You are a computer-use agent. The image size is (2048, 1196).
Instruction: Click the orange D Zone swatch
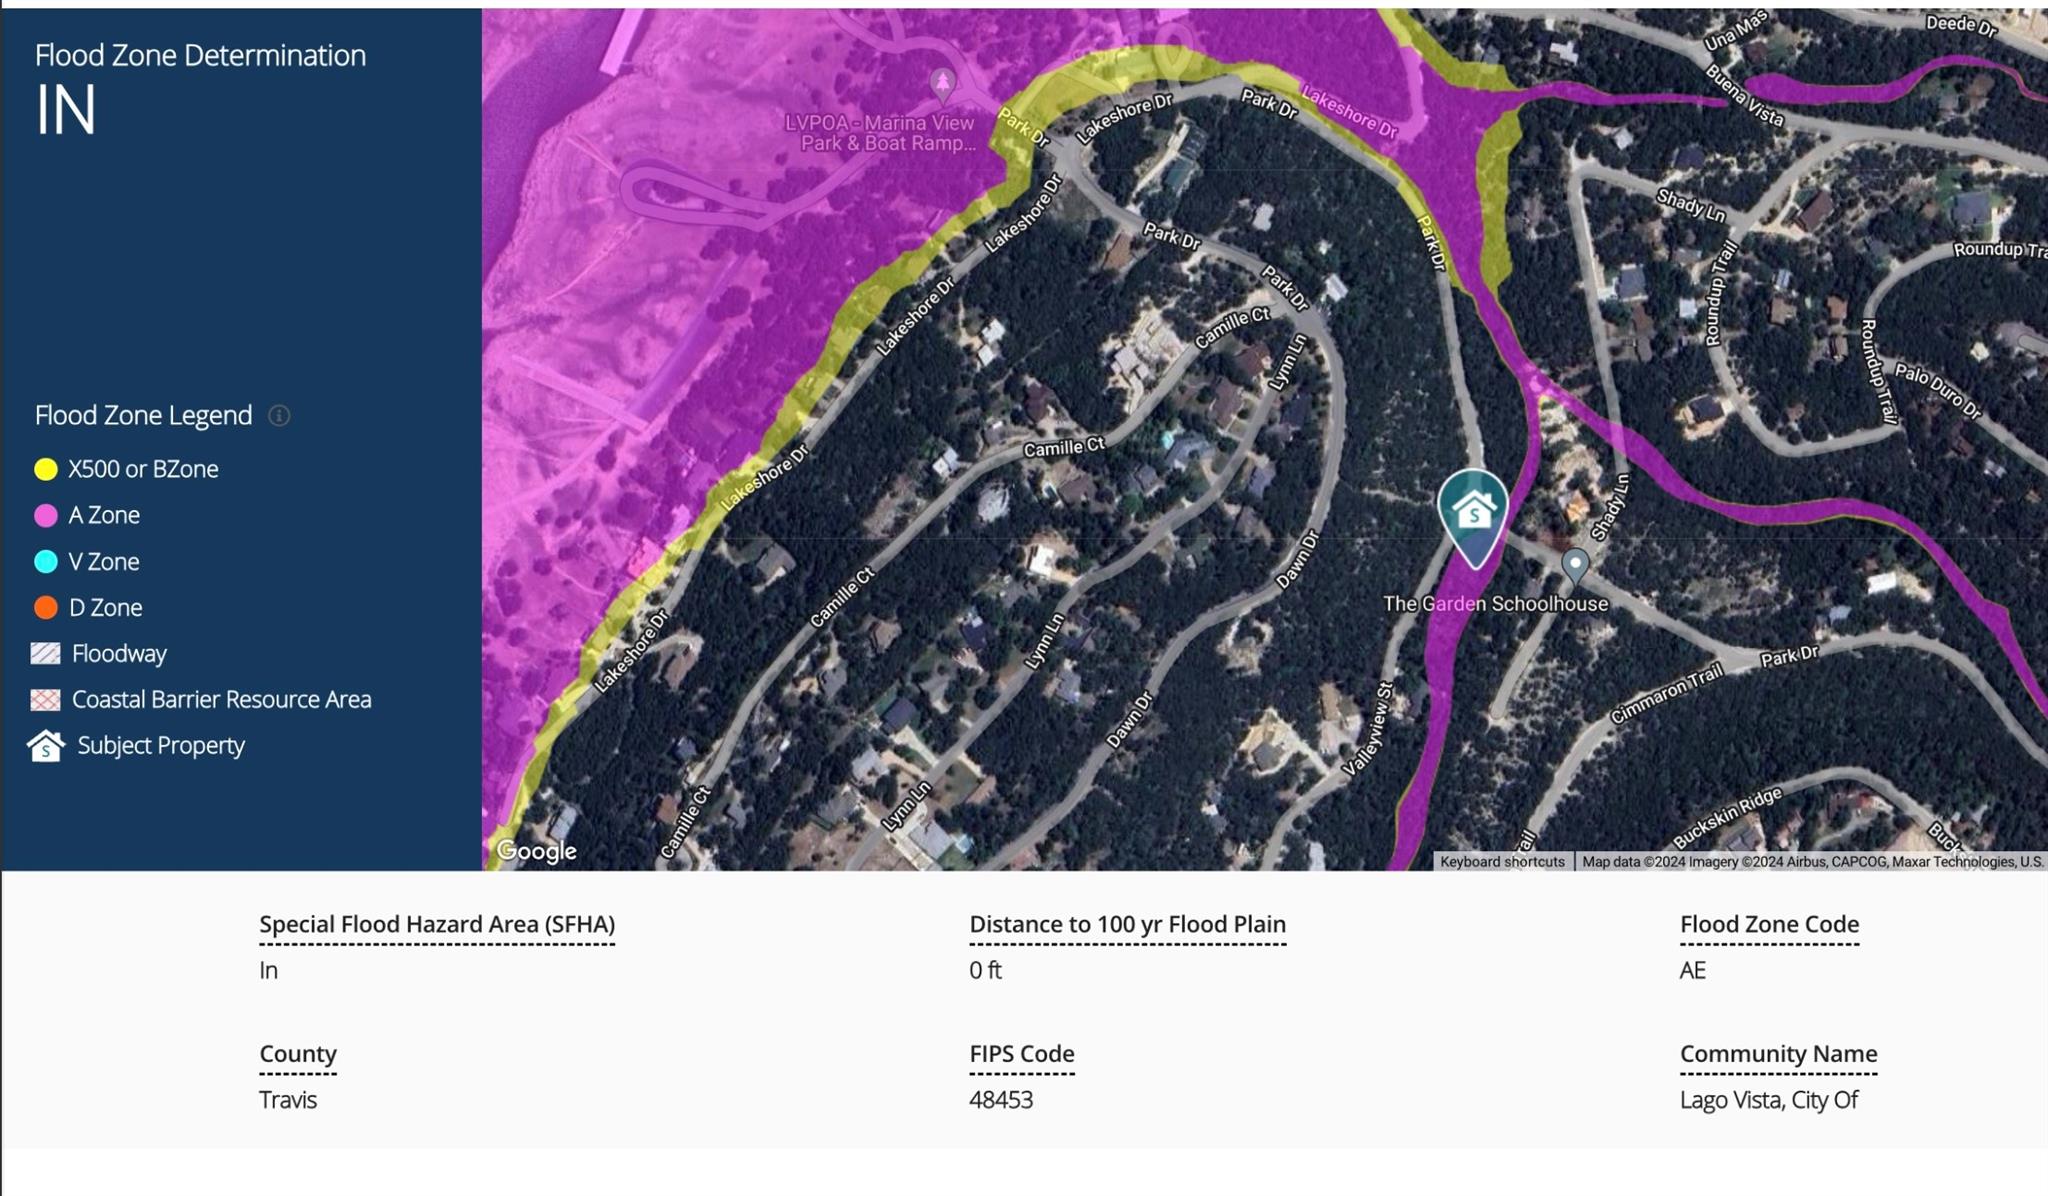(x=46, y=608)
